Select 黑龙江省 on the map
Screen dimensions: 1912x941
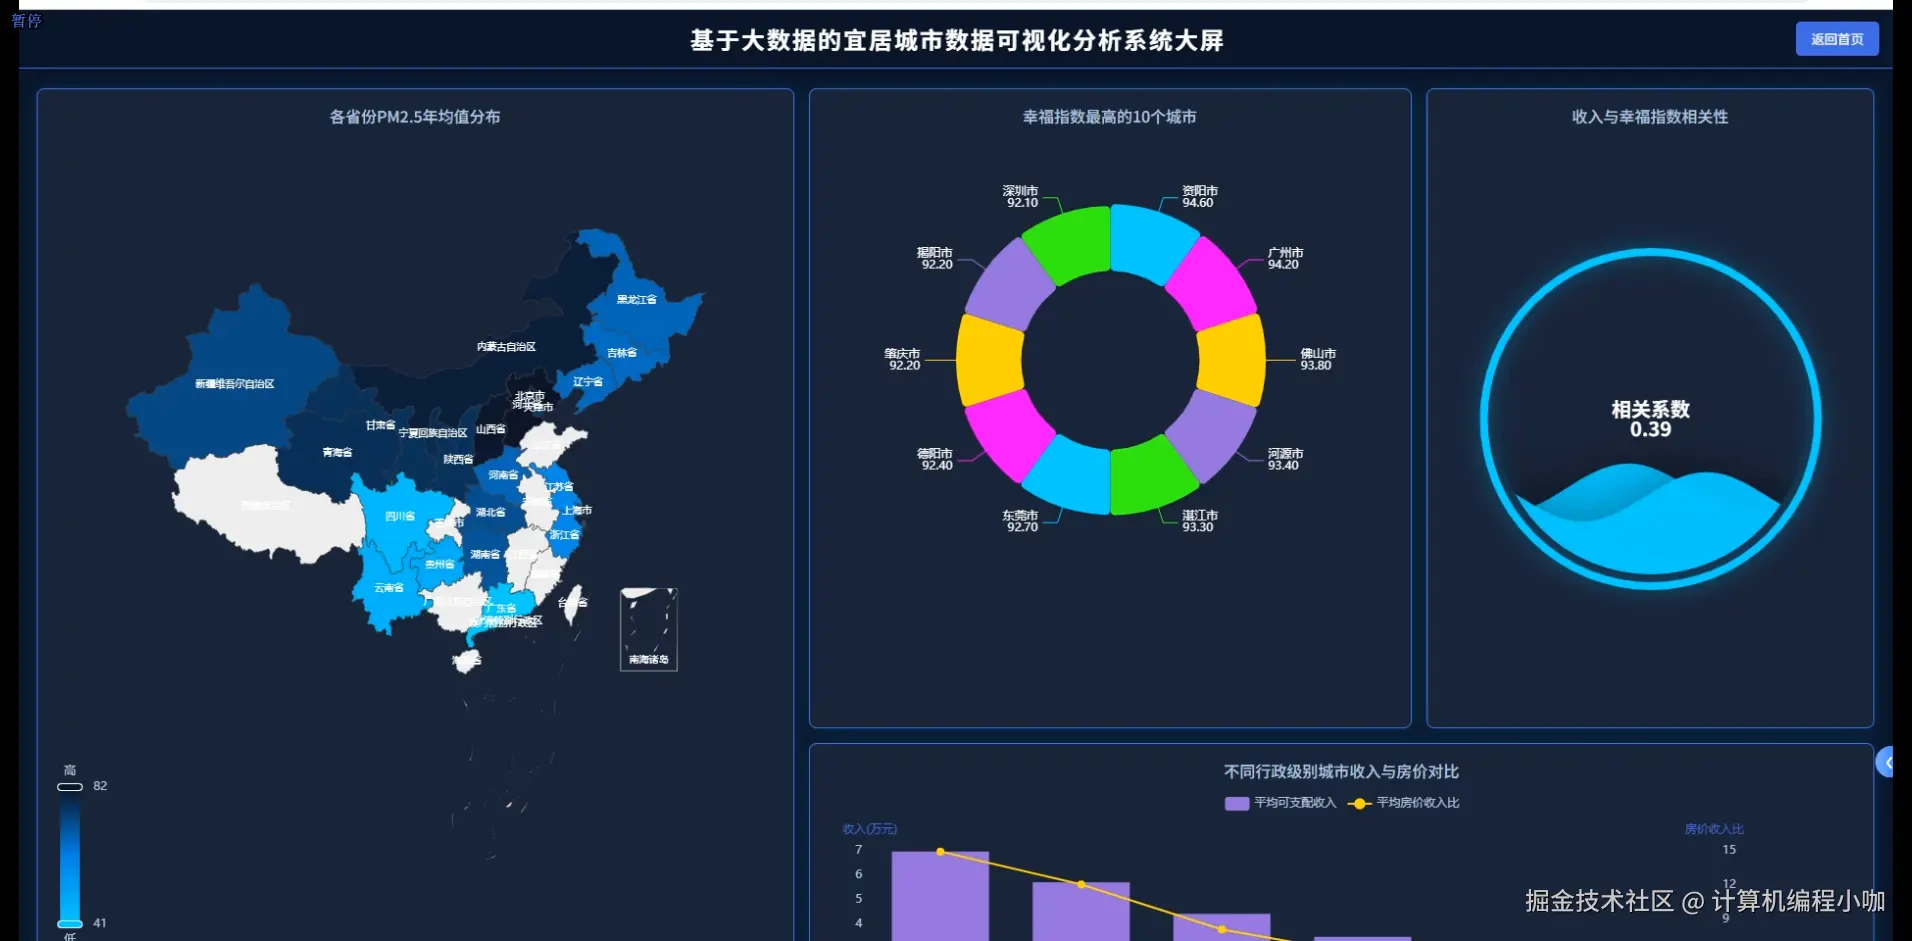click(x=637, y=300)
